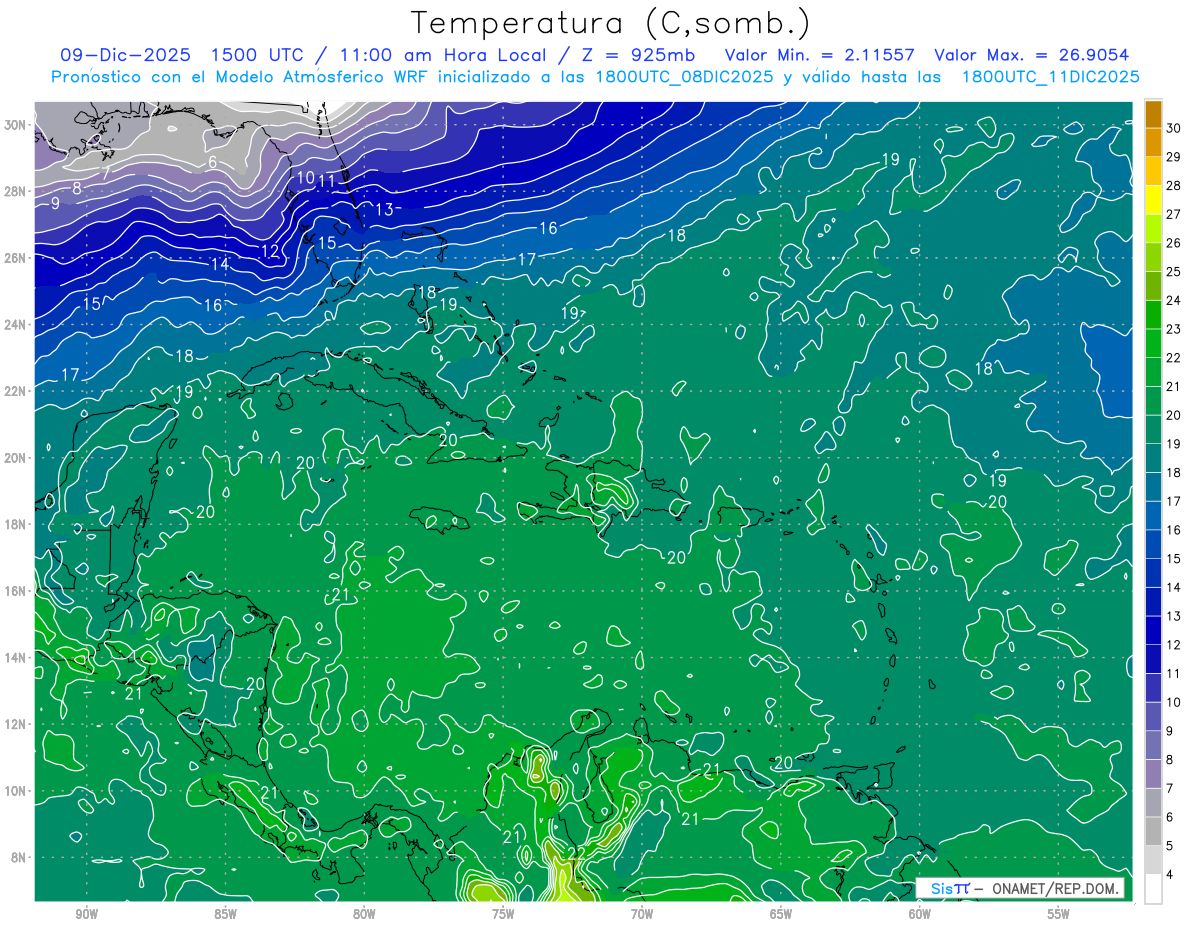Click the '14' contour label on the map
This screenshot has width=1200, height=927.
tap(220, 265)
